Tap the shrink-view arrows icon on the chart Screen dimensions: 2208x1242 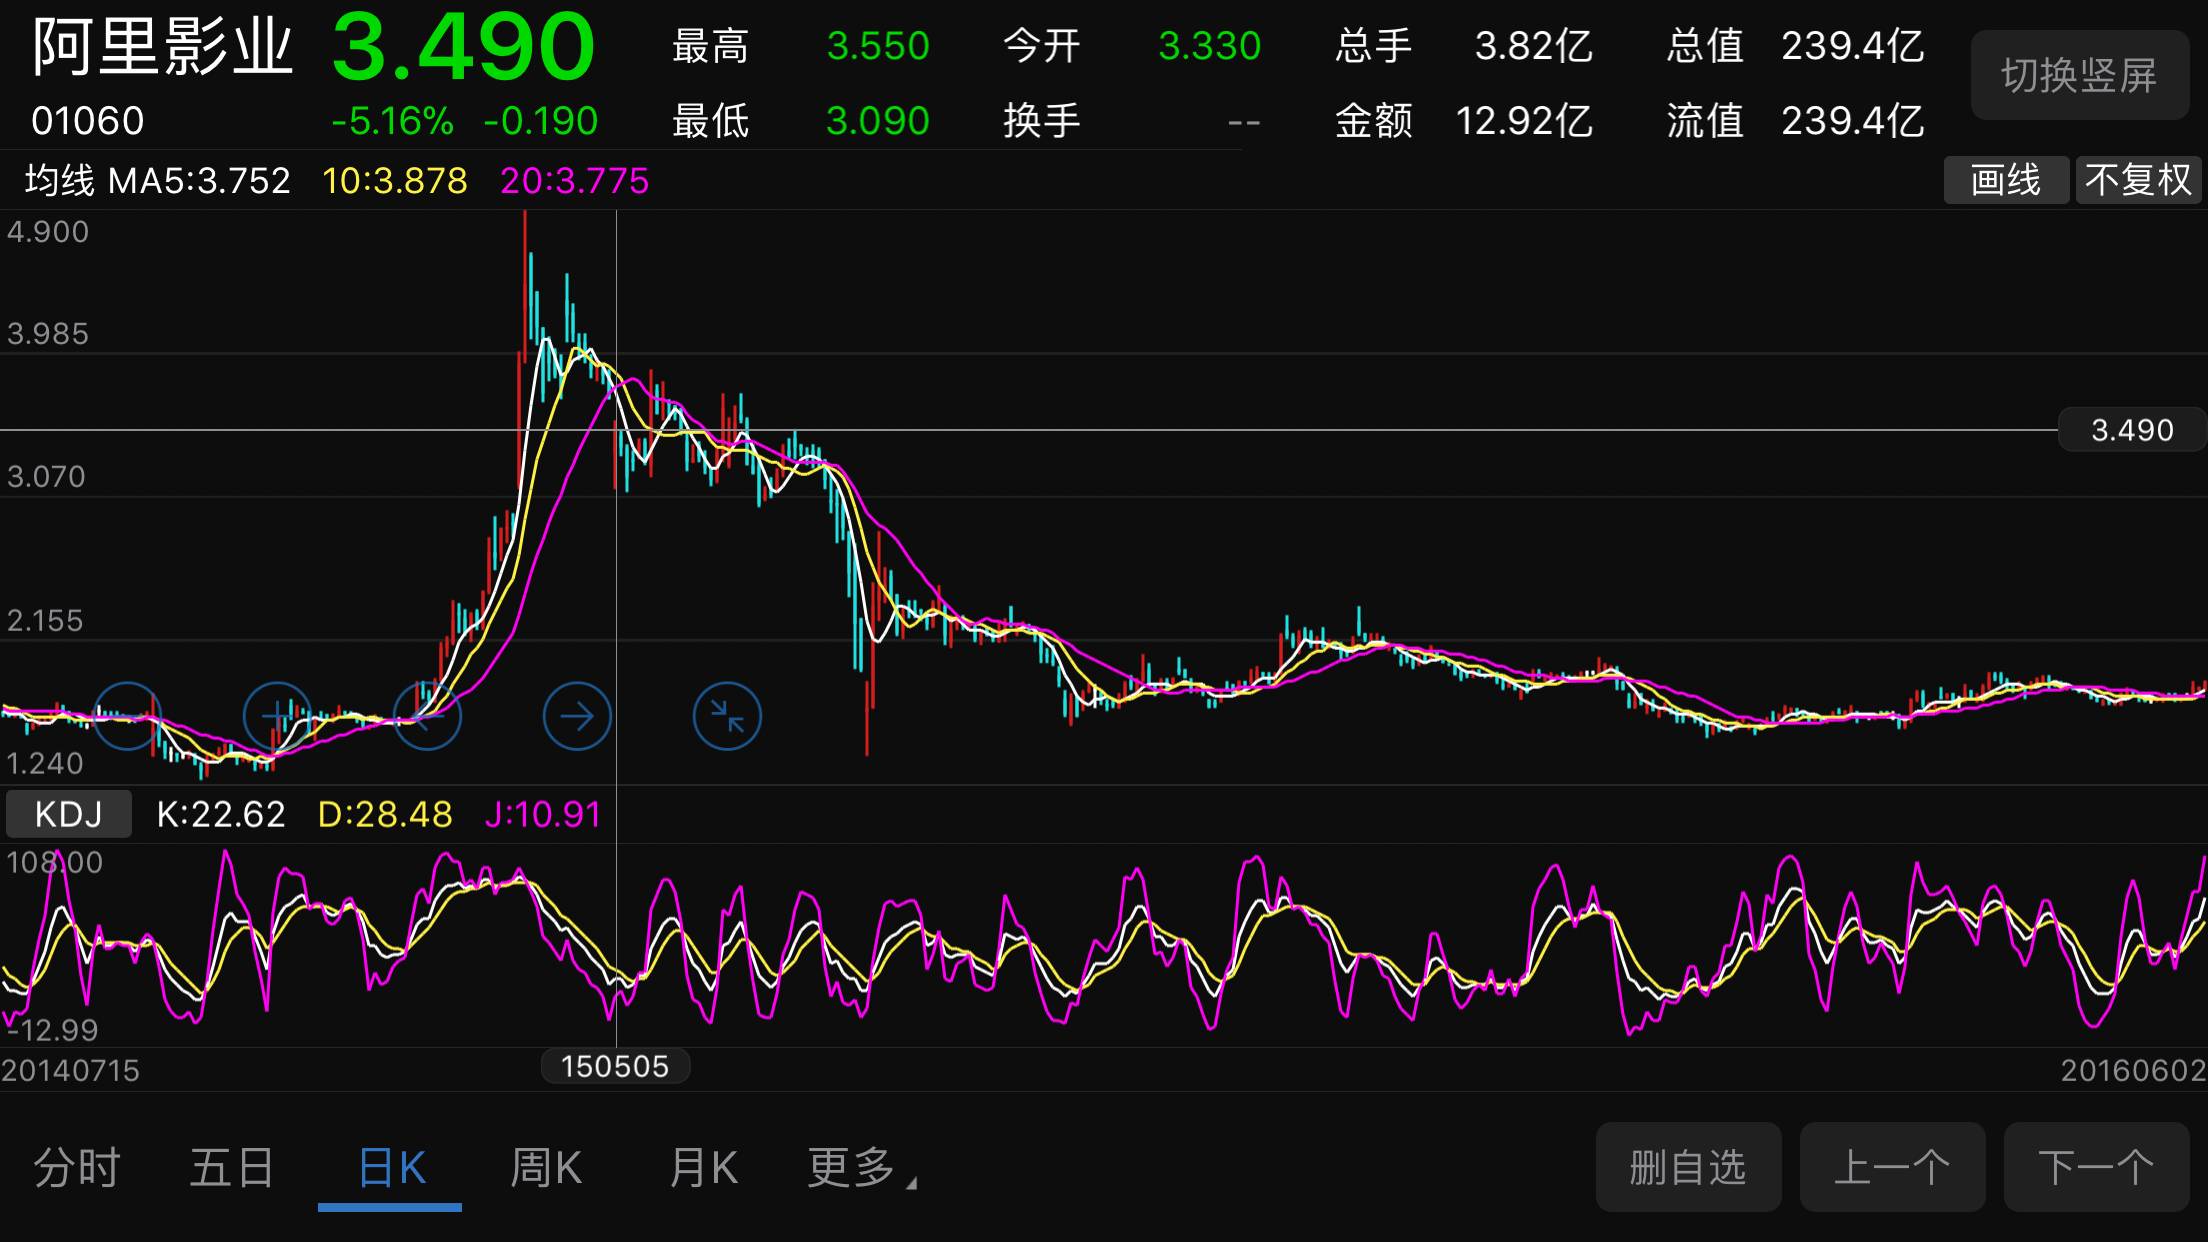[x=727, y=715]
